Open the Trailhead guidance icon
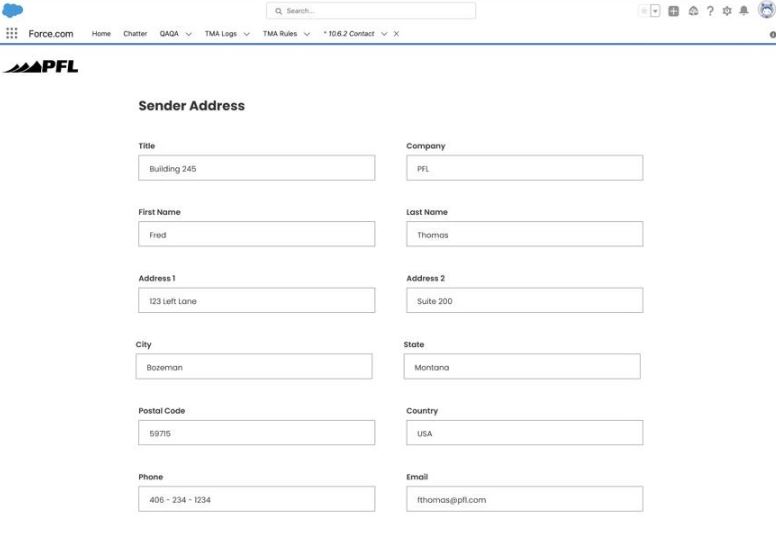The width and height of the screenshot is (776, 535). 693,11
